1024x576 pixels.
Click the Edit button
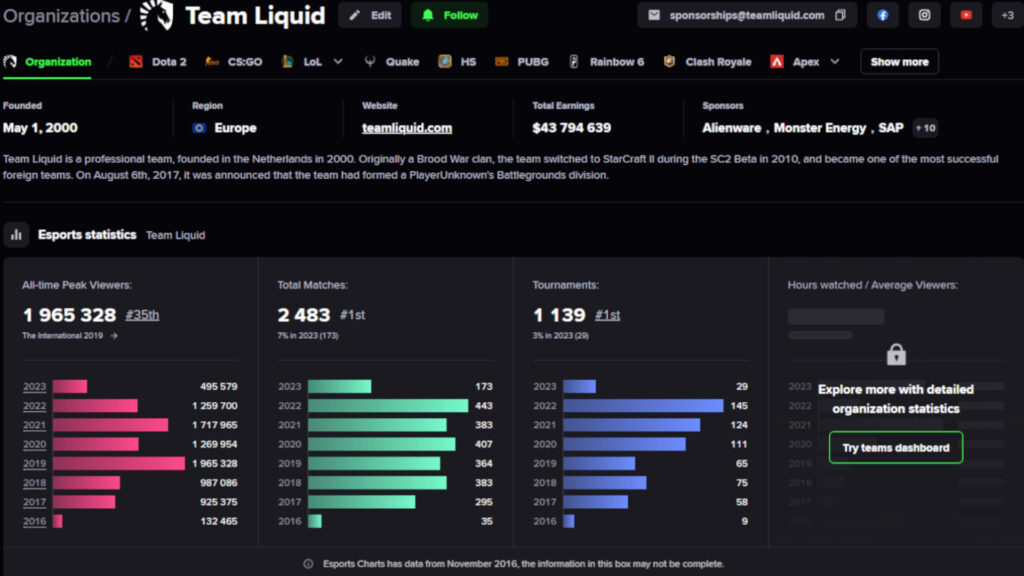(369, 15)
